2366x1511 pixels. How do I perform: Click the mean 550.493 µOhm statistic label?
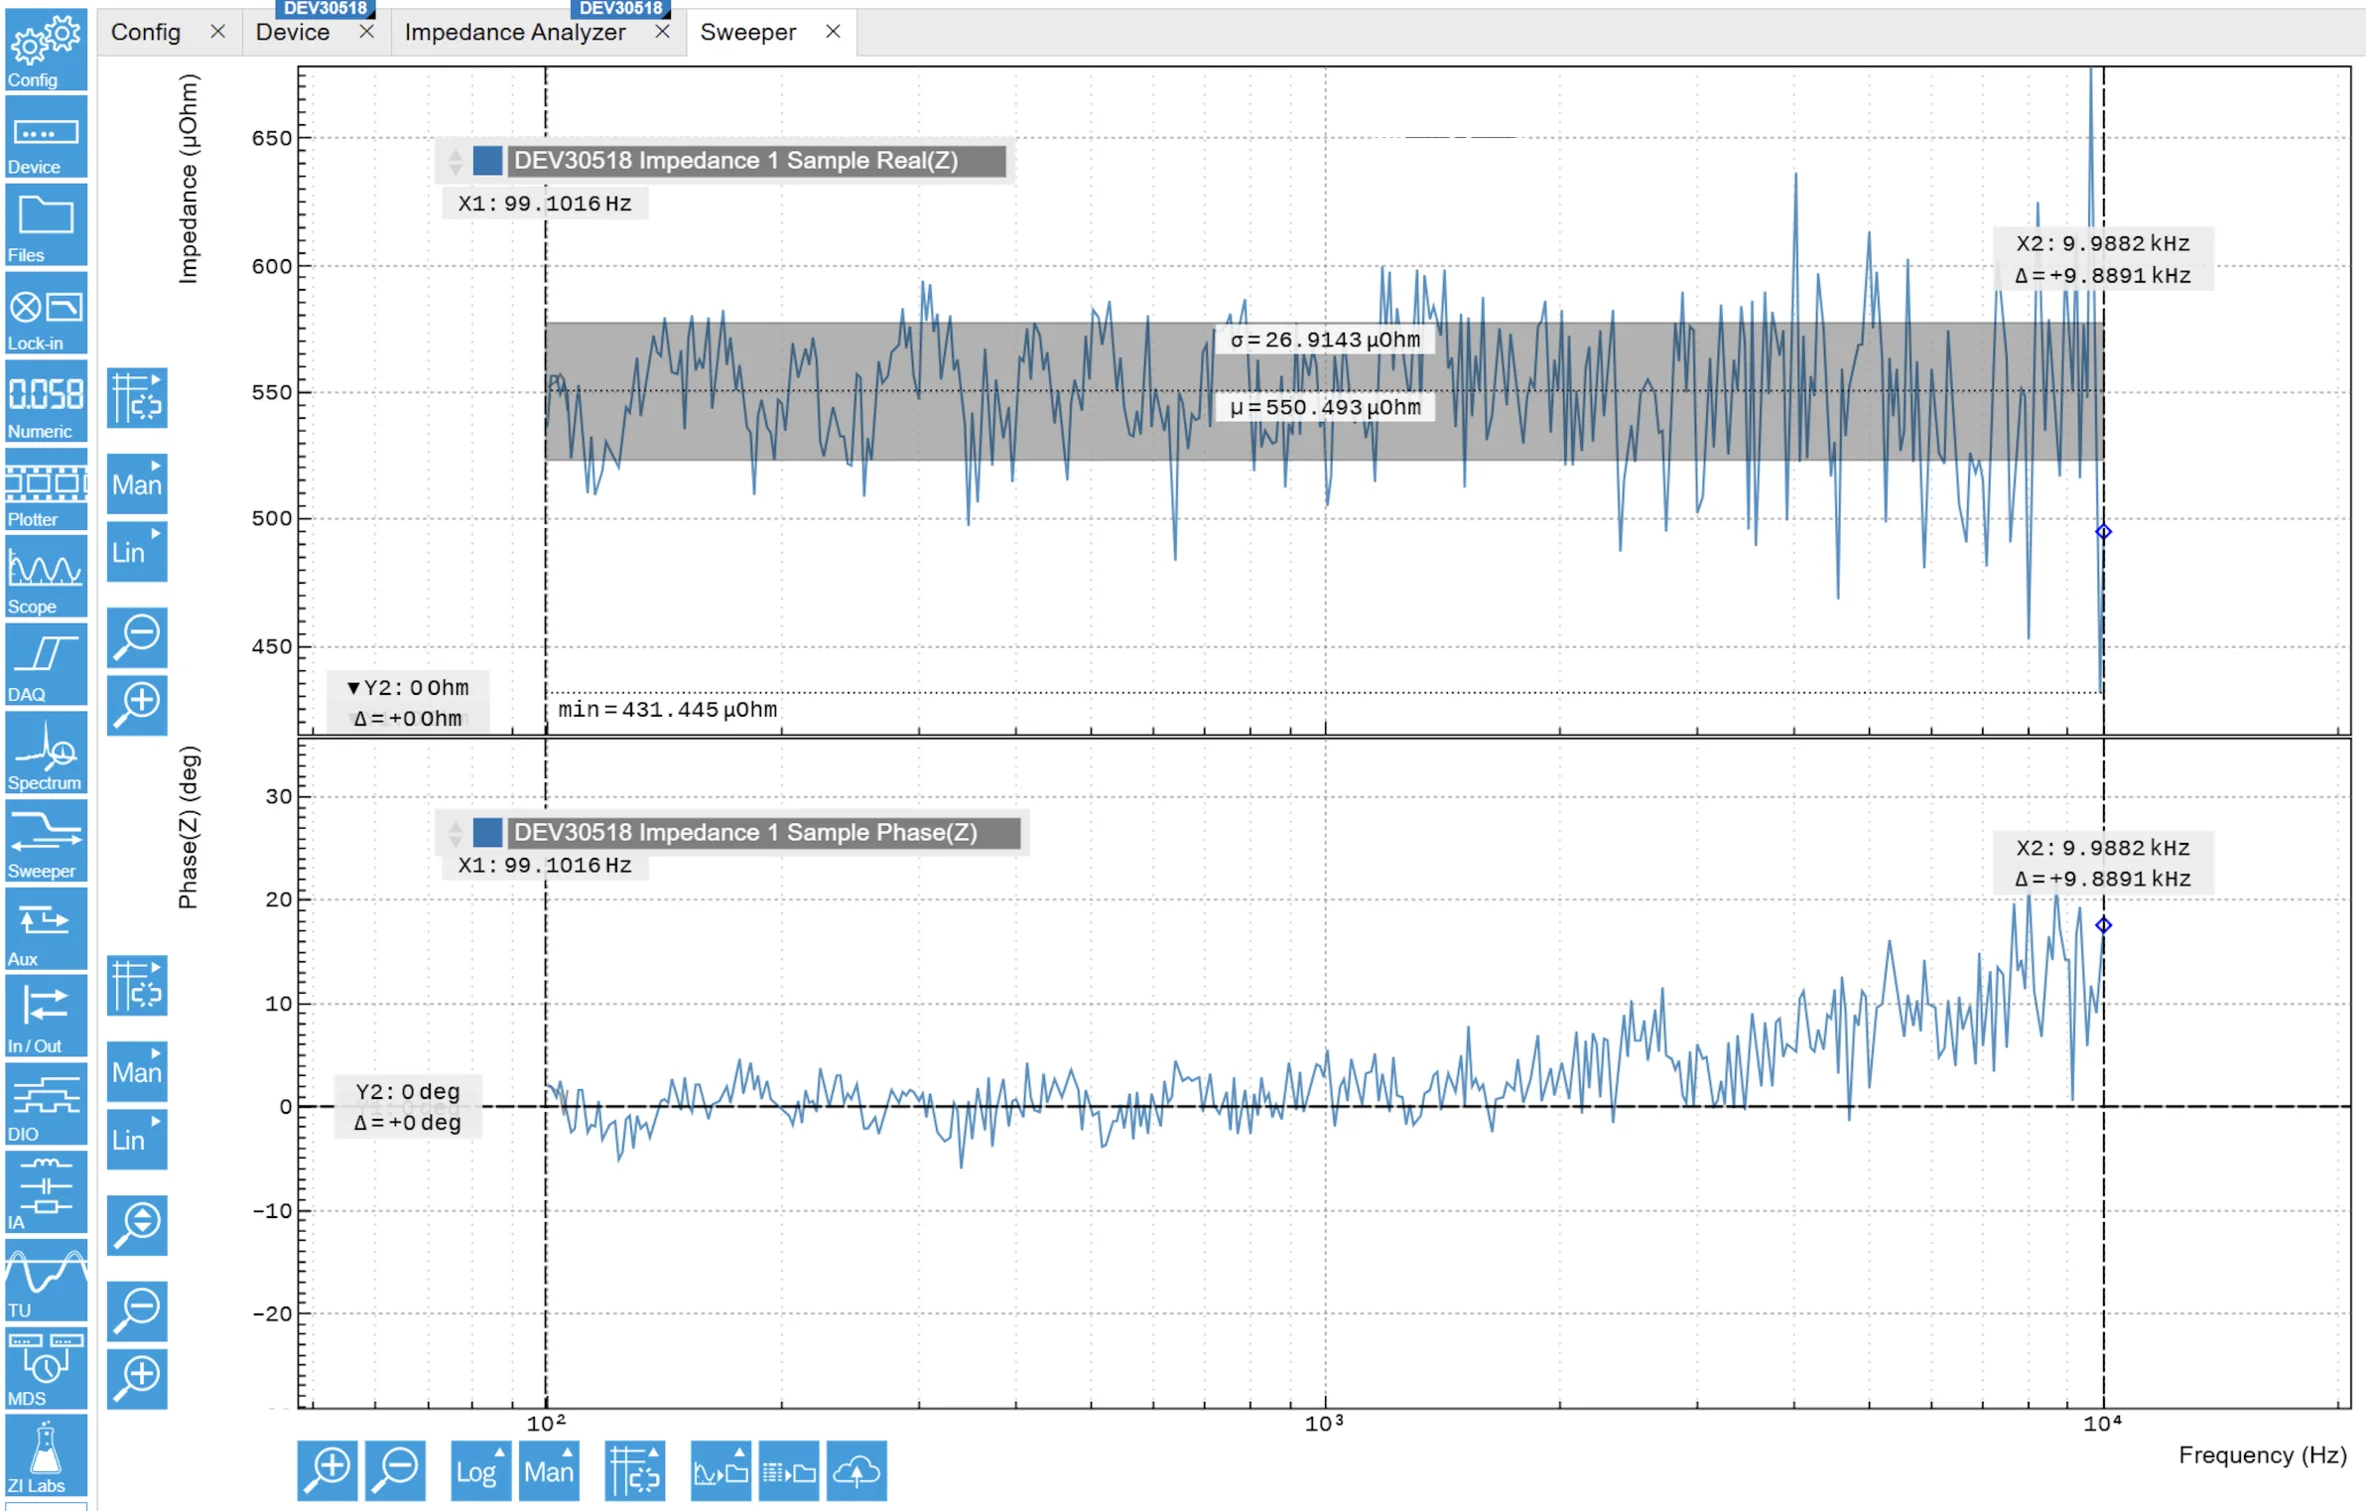[x=1325, y=407]
